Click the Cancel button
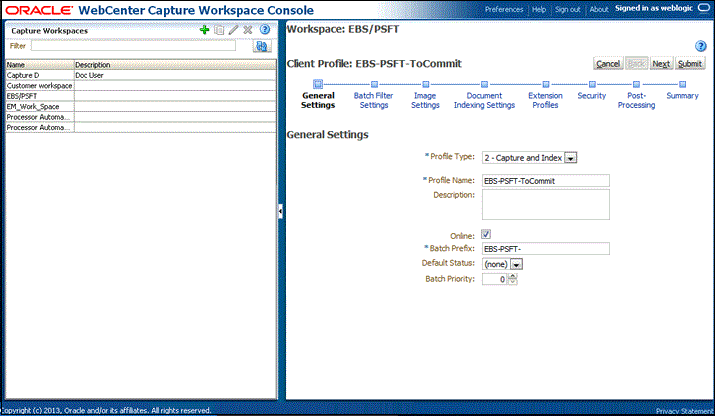 [608, 64]
